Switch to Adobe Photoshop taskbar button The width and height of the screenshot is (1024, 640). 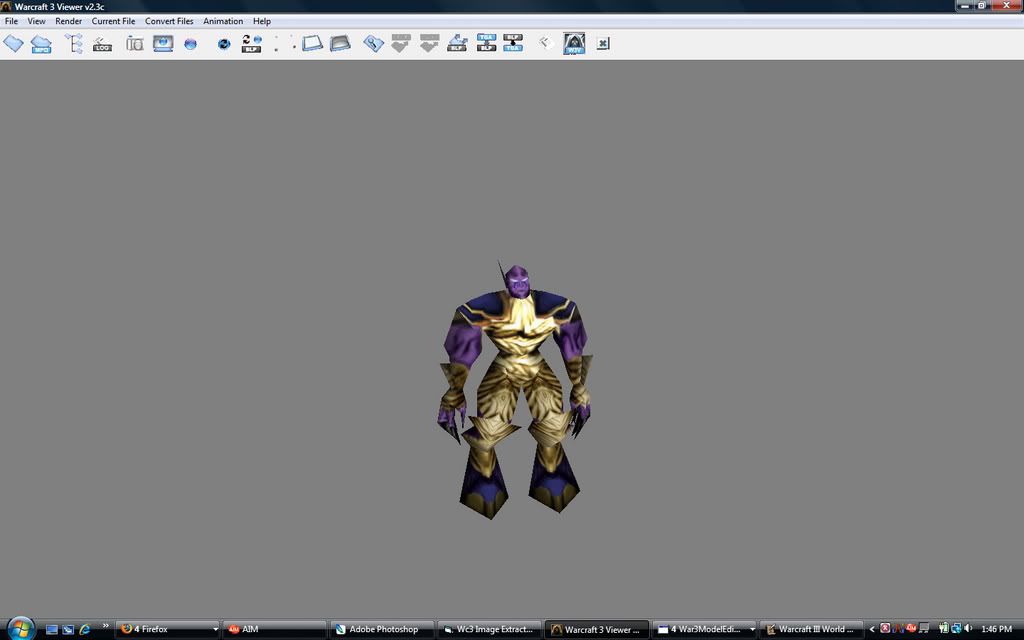click(x=382, y=630)
